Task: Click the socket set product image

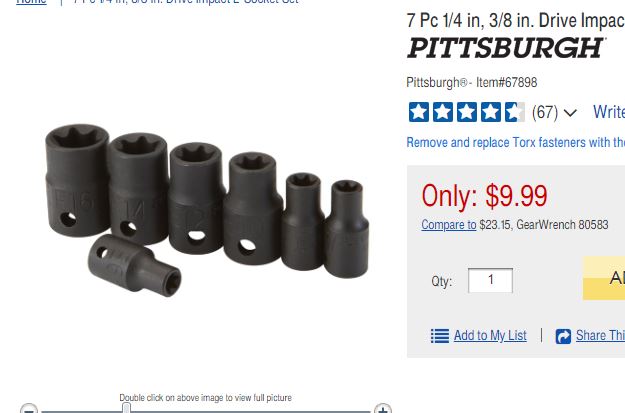Action: 206,209
